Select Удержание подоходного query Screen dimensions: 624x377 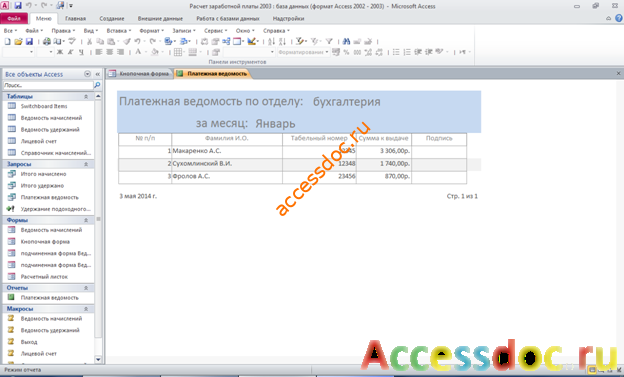[x=55, y=209]
